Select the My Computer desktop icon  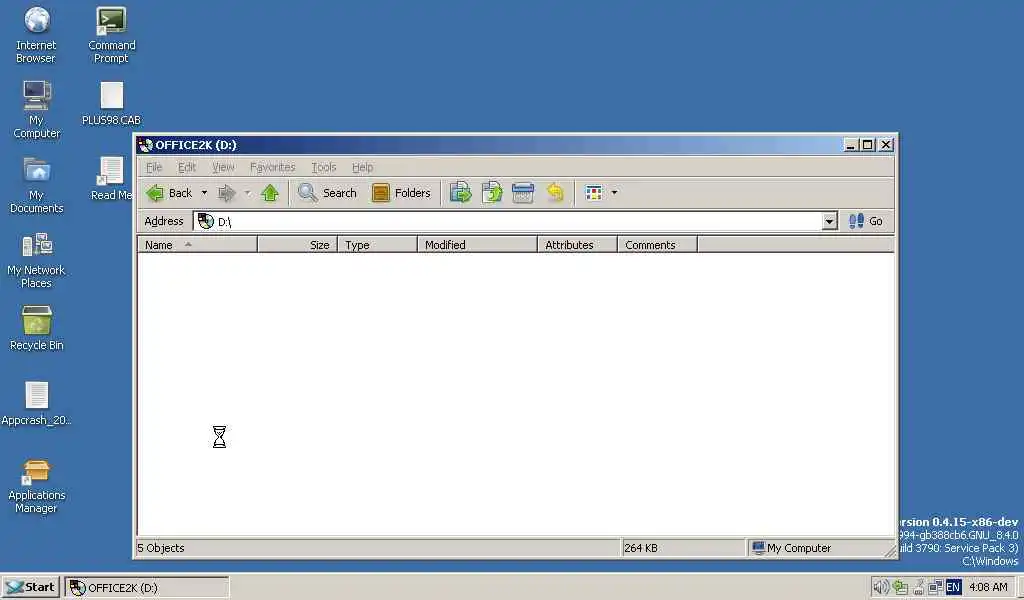(37, 110)
